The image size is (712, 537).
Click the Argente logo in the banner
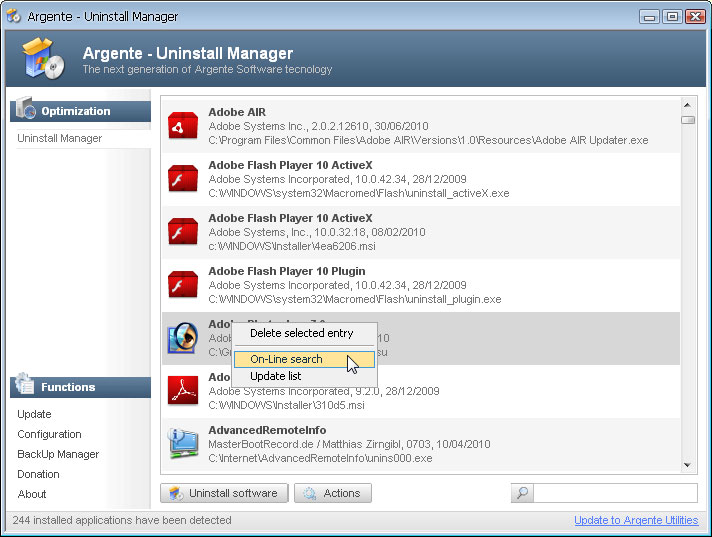coord(43,59)
